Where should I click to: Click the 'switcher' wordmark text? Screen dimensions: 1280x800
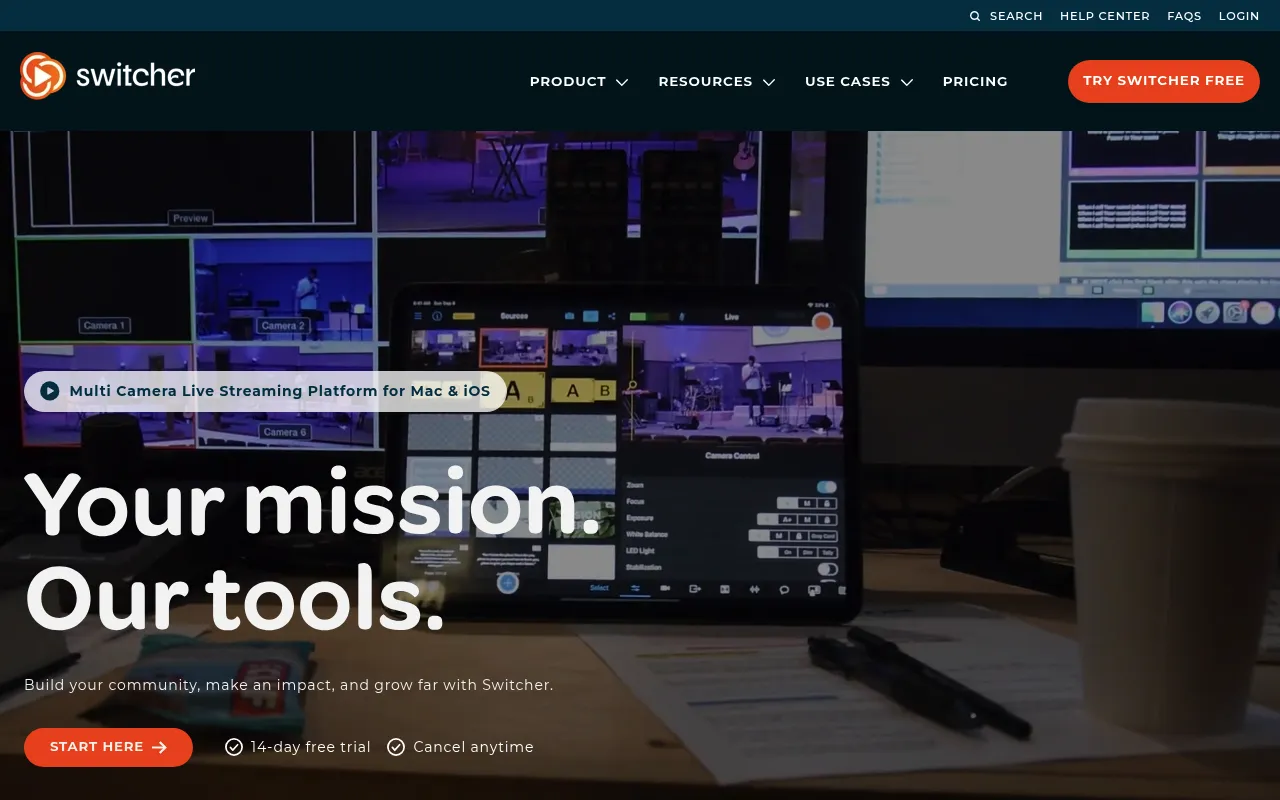point(135,75)
